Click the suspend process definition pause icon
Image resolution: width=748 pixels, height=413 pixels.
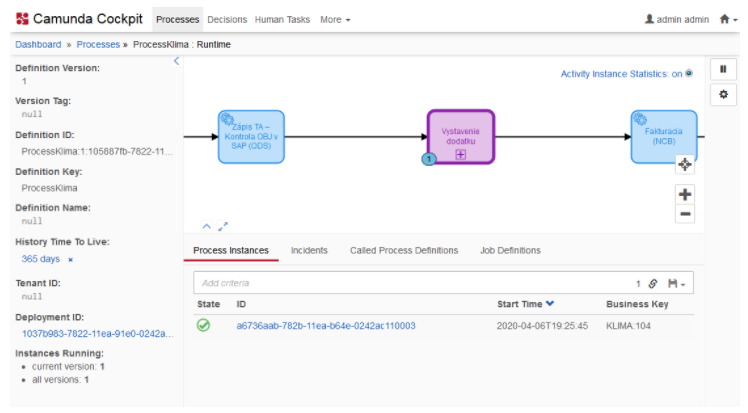click(723, 69)
